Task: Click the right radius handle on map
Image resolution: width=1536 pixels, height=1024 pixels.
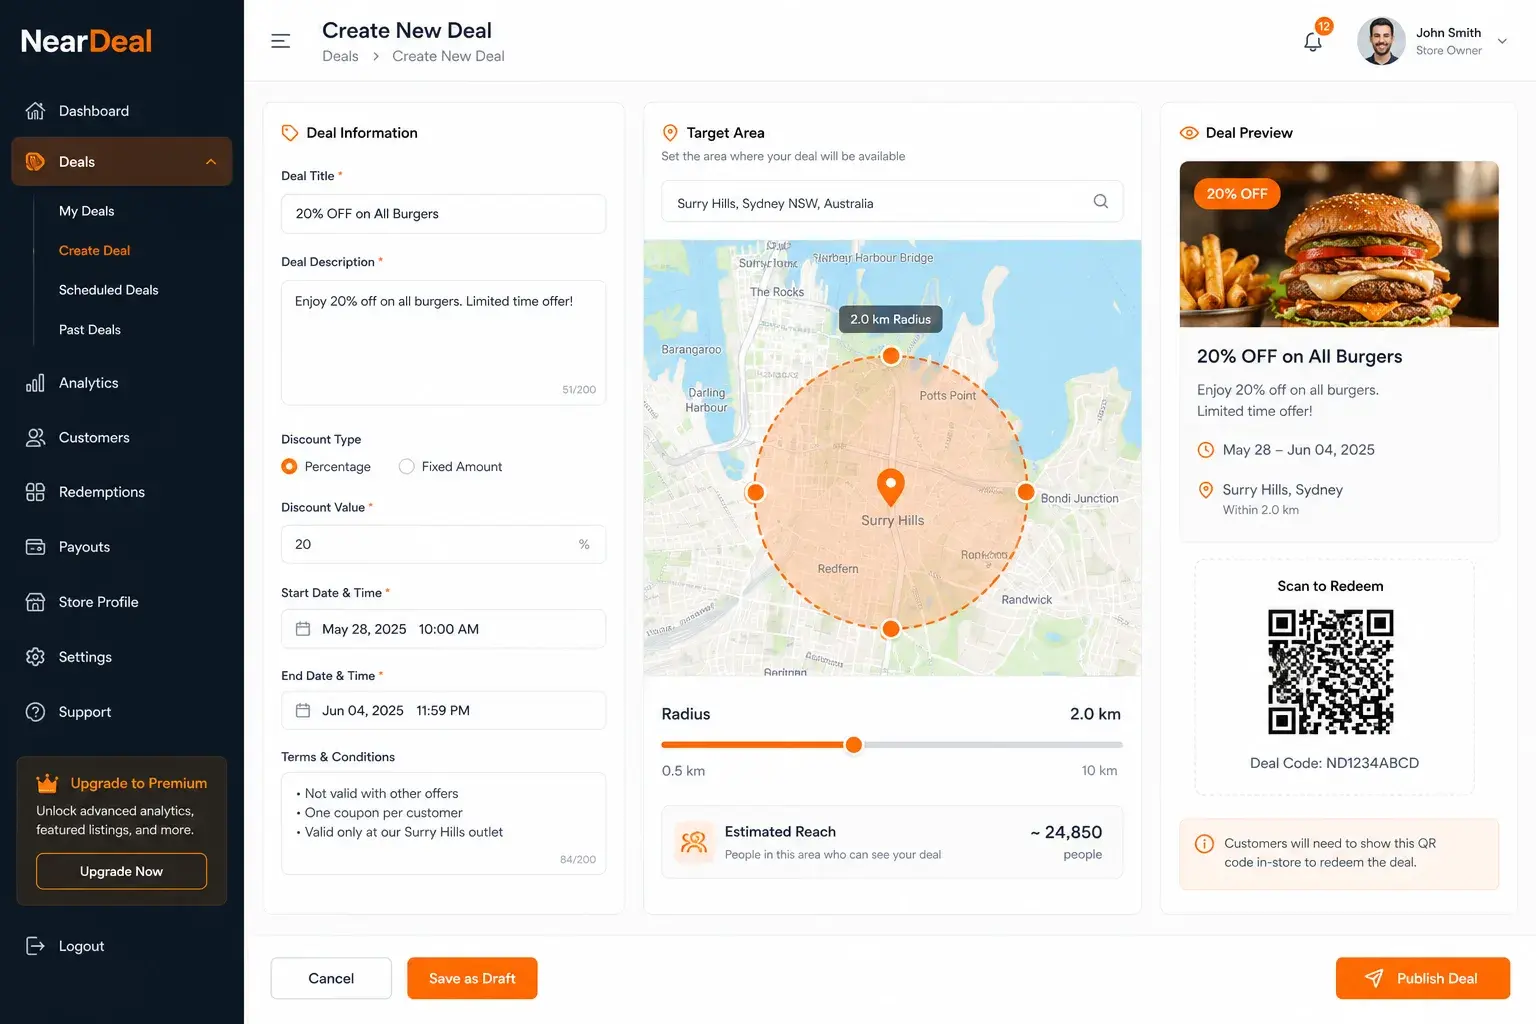Action: point(1025,492)
